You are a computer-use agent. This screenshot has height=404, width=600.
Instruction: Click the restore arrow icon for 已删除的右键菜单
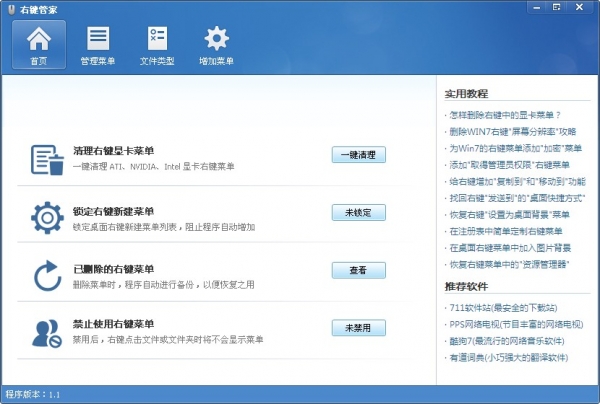click(46, 274)
